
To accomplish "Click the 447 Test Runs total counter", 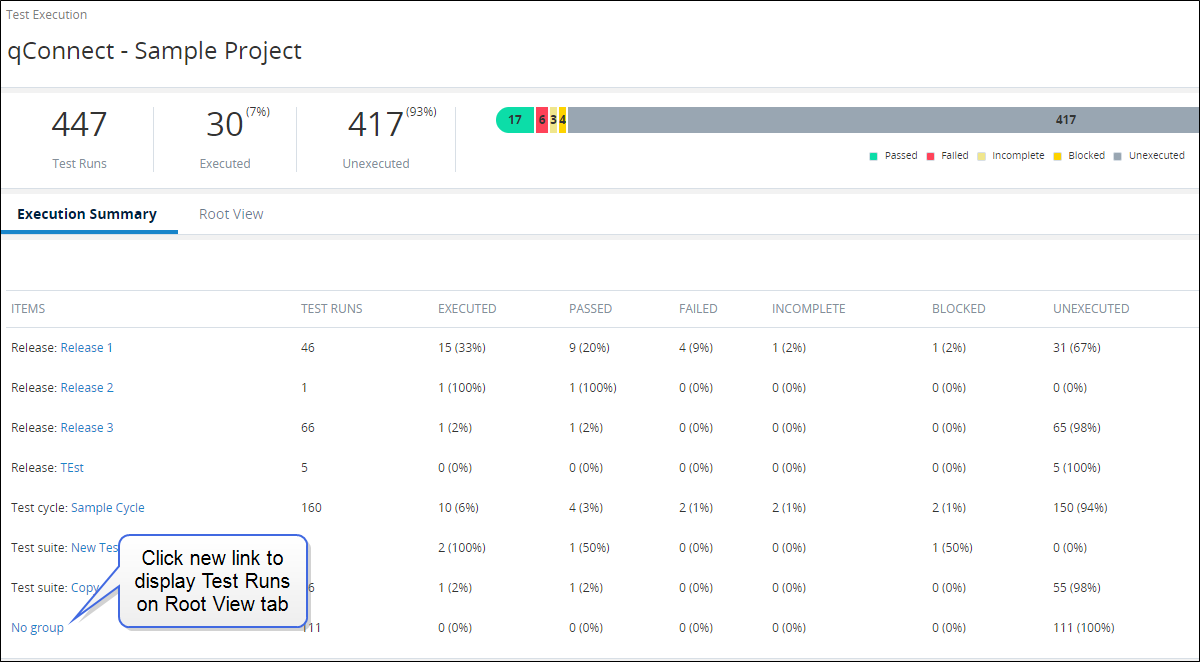I will pos(79,126).
